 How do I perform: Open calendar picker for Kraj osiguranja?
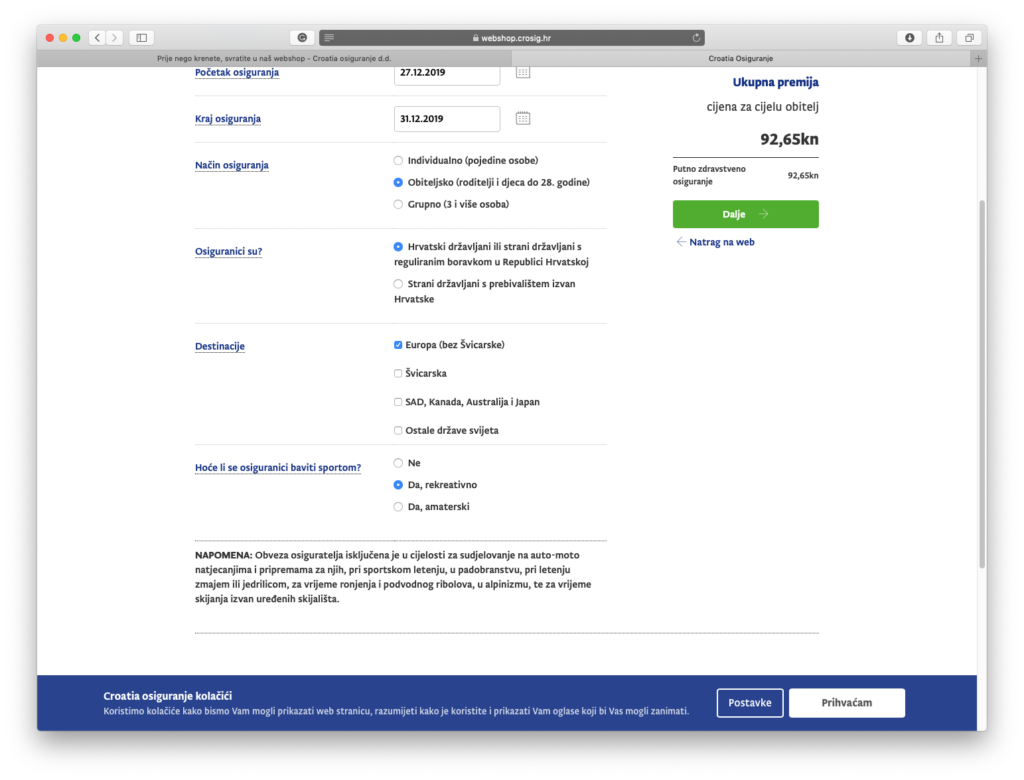[x=522, y=119]
